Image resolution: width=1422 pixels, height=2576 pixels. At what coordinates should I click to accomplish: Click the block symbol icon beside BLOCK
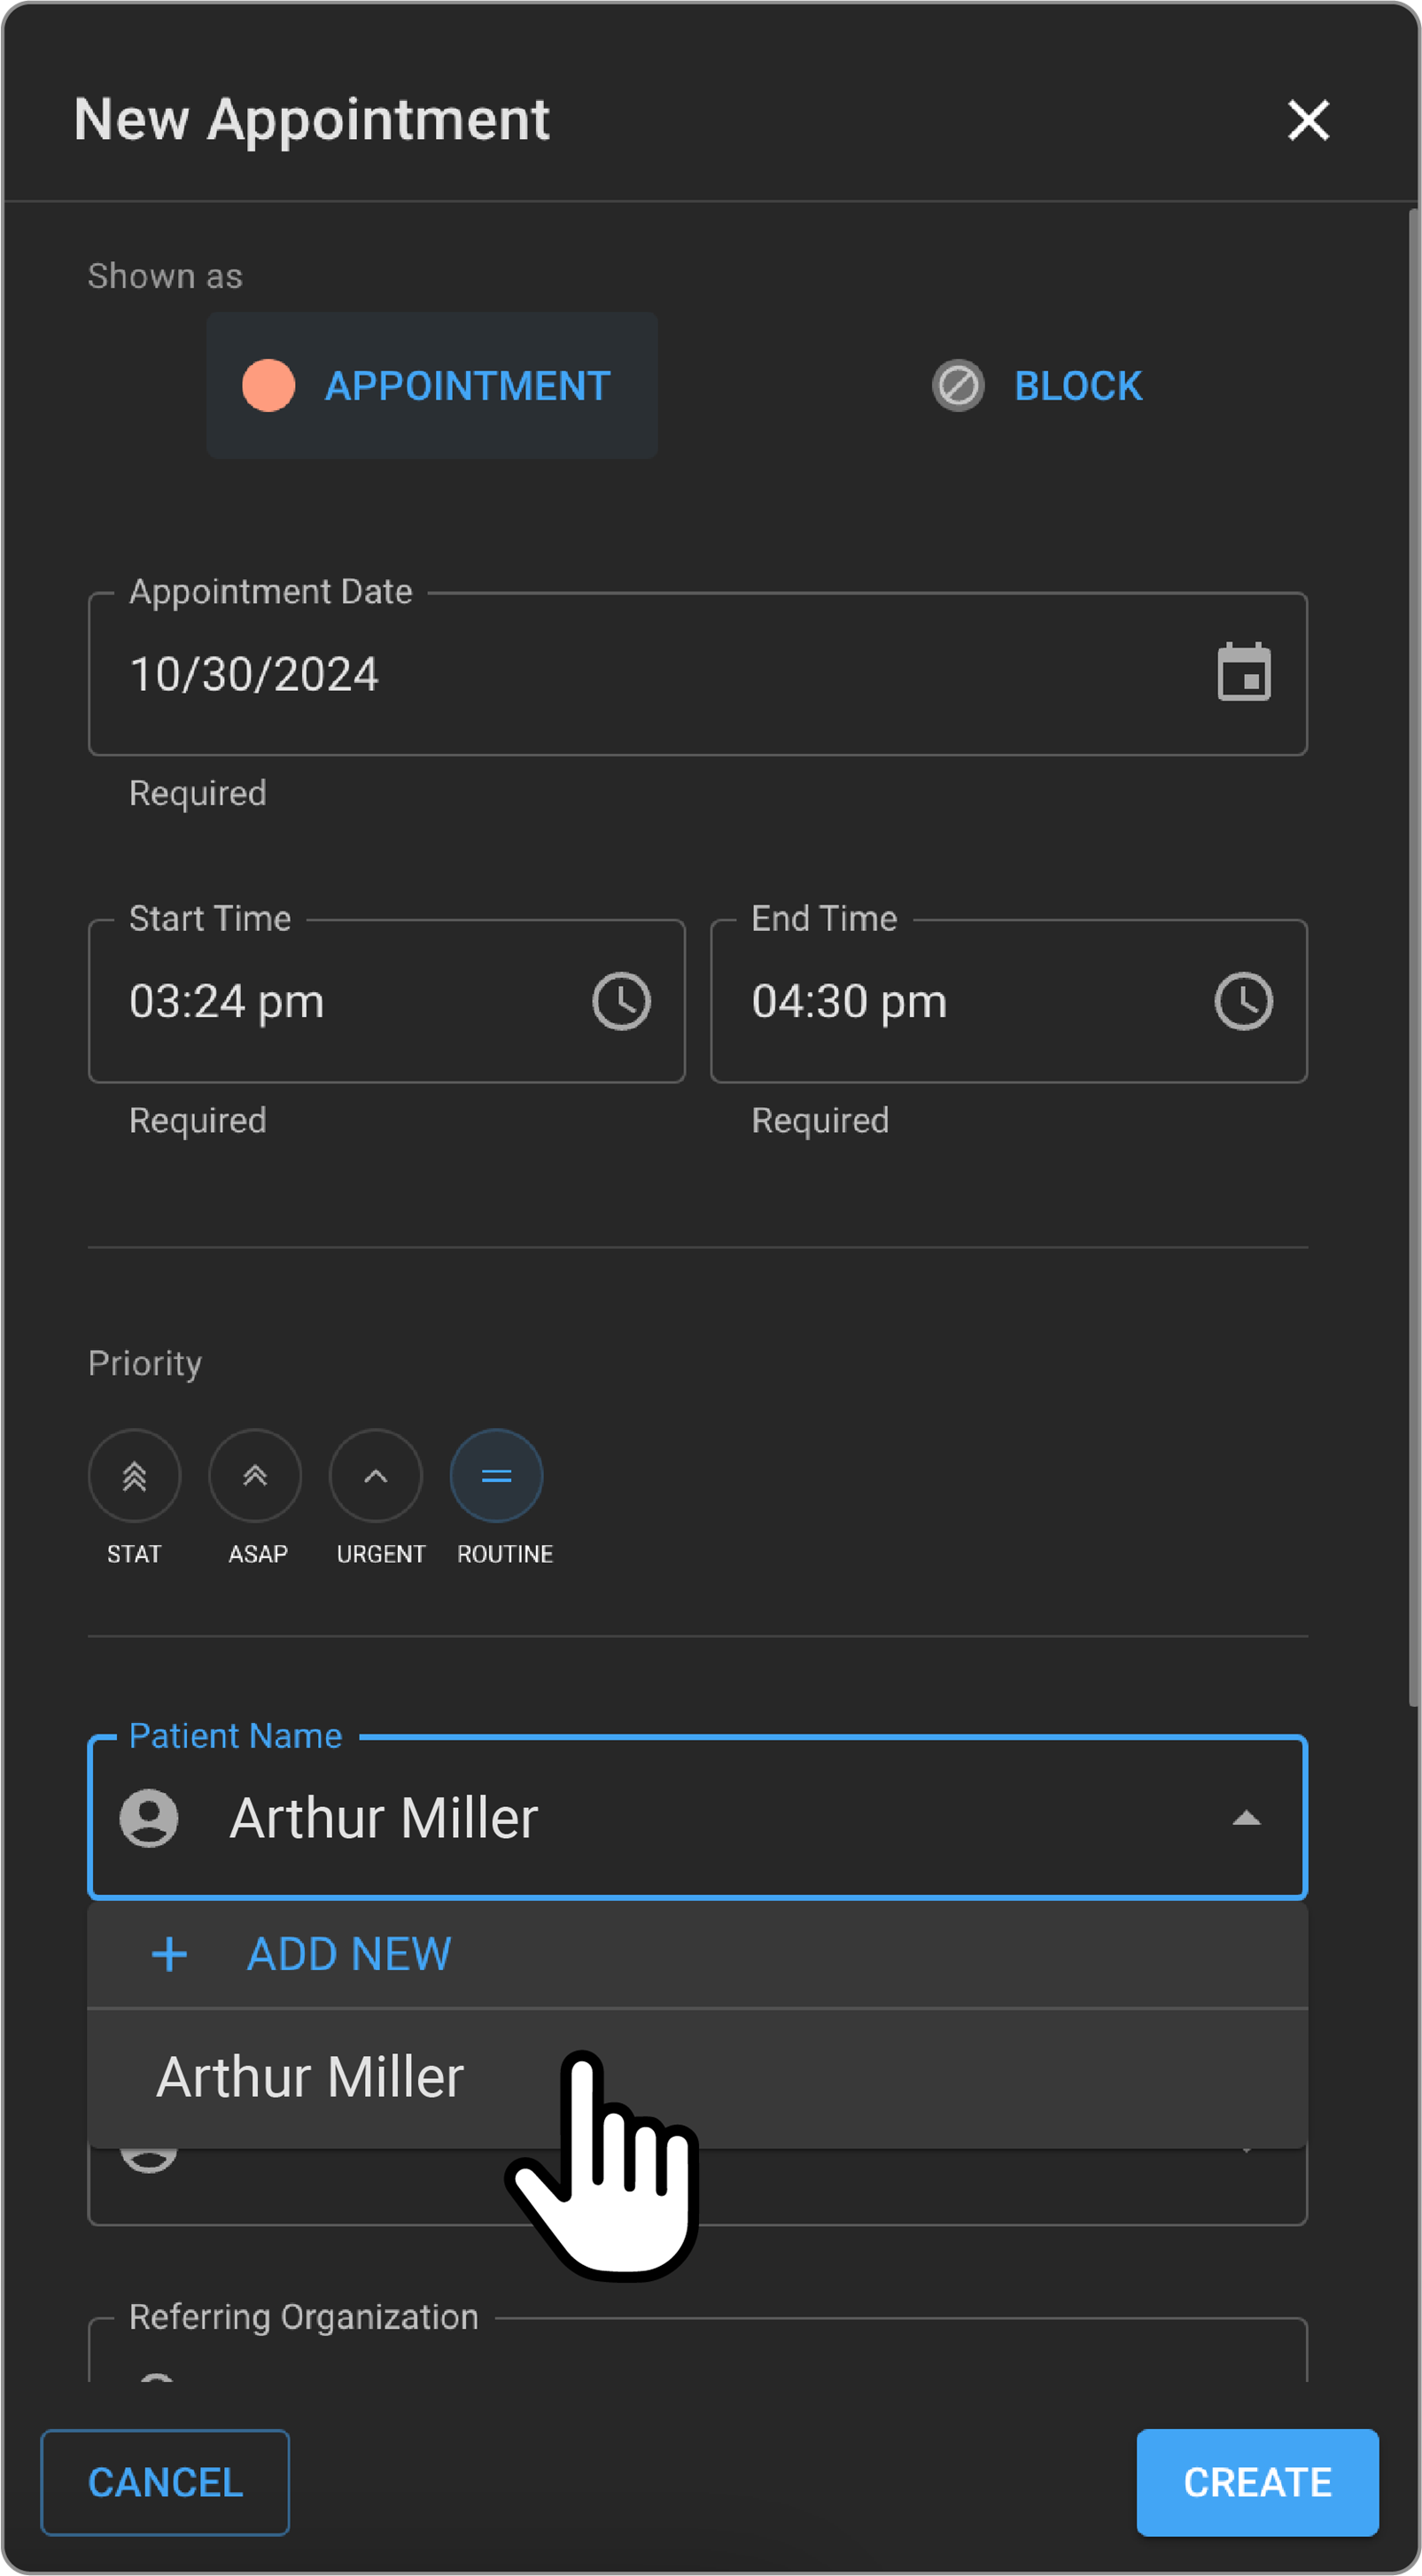click(x=958, y=386)
